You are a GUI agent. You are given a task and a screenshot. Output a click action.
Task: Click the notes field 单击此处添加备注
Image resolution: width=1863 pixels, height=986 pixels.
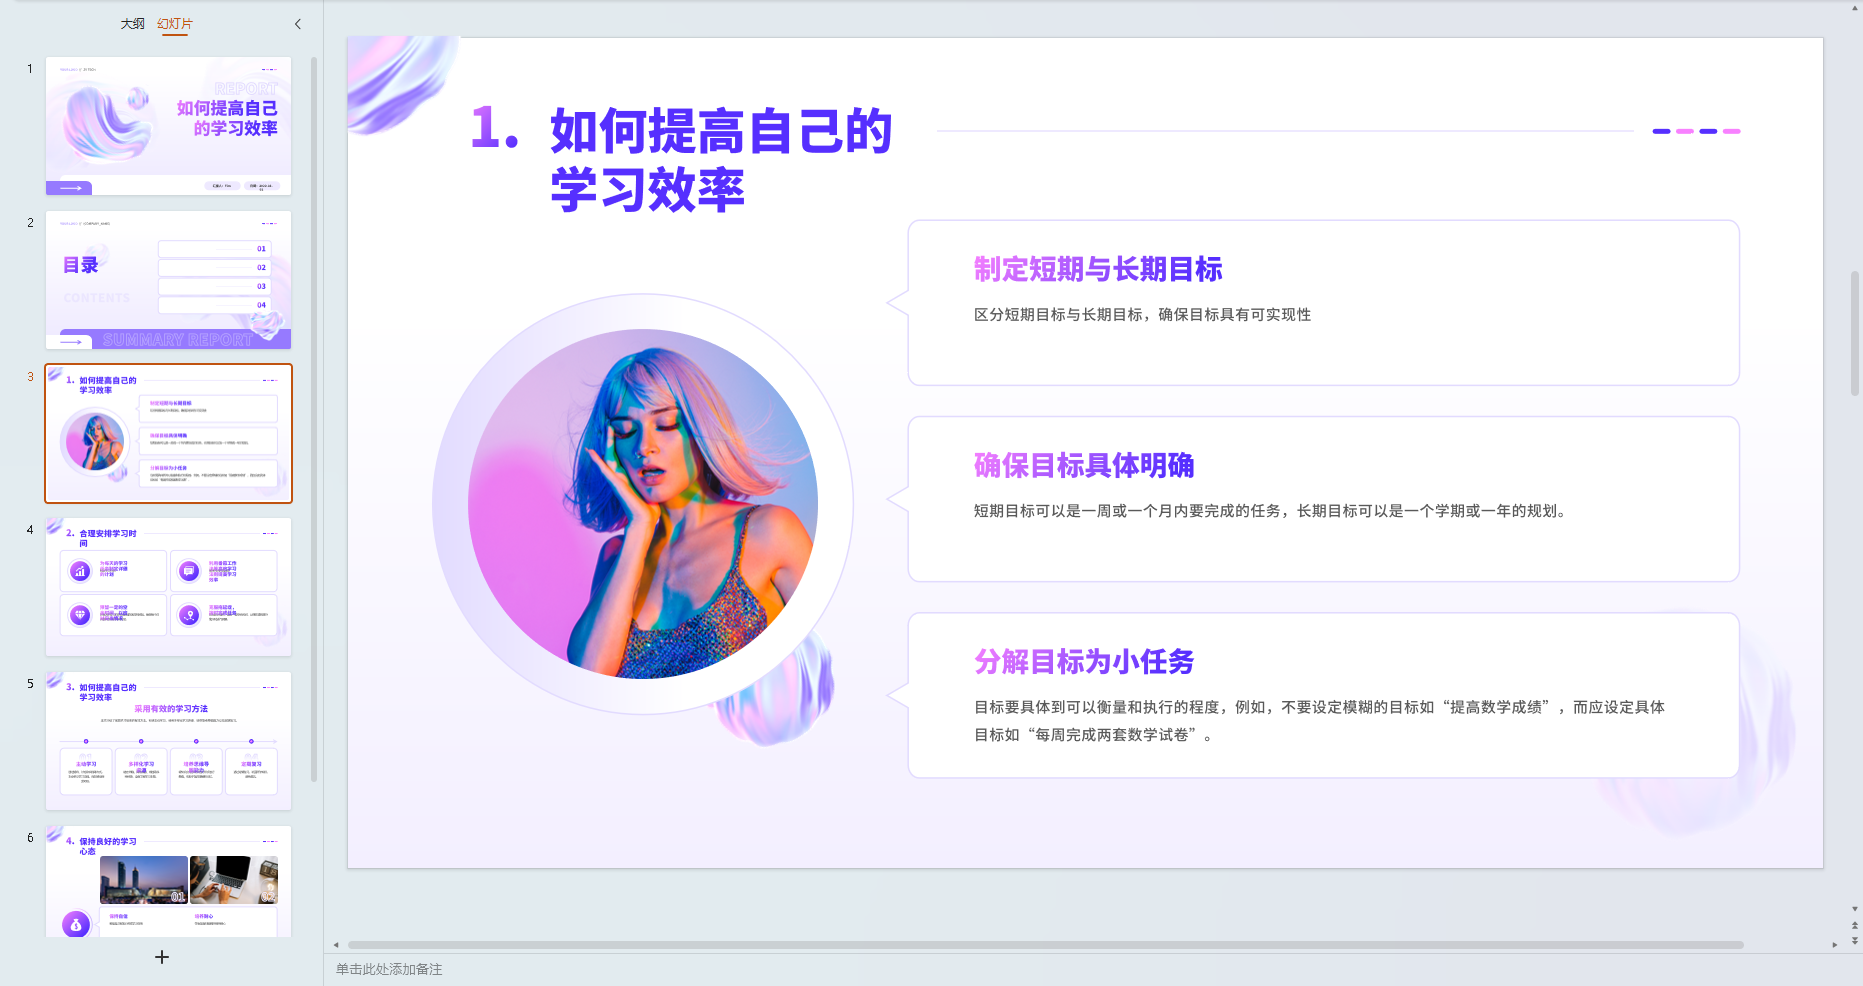[389, 969]
